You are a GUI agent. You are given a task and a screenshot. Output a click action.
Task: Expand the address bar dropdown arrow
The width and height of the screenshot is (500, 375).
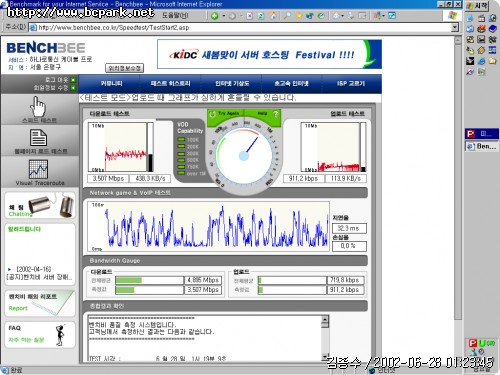[455, 27]
